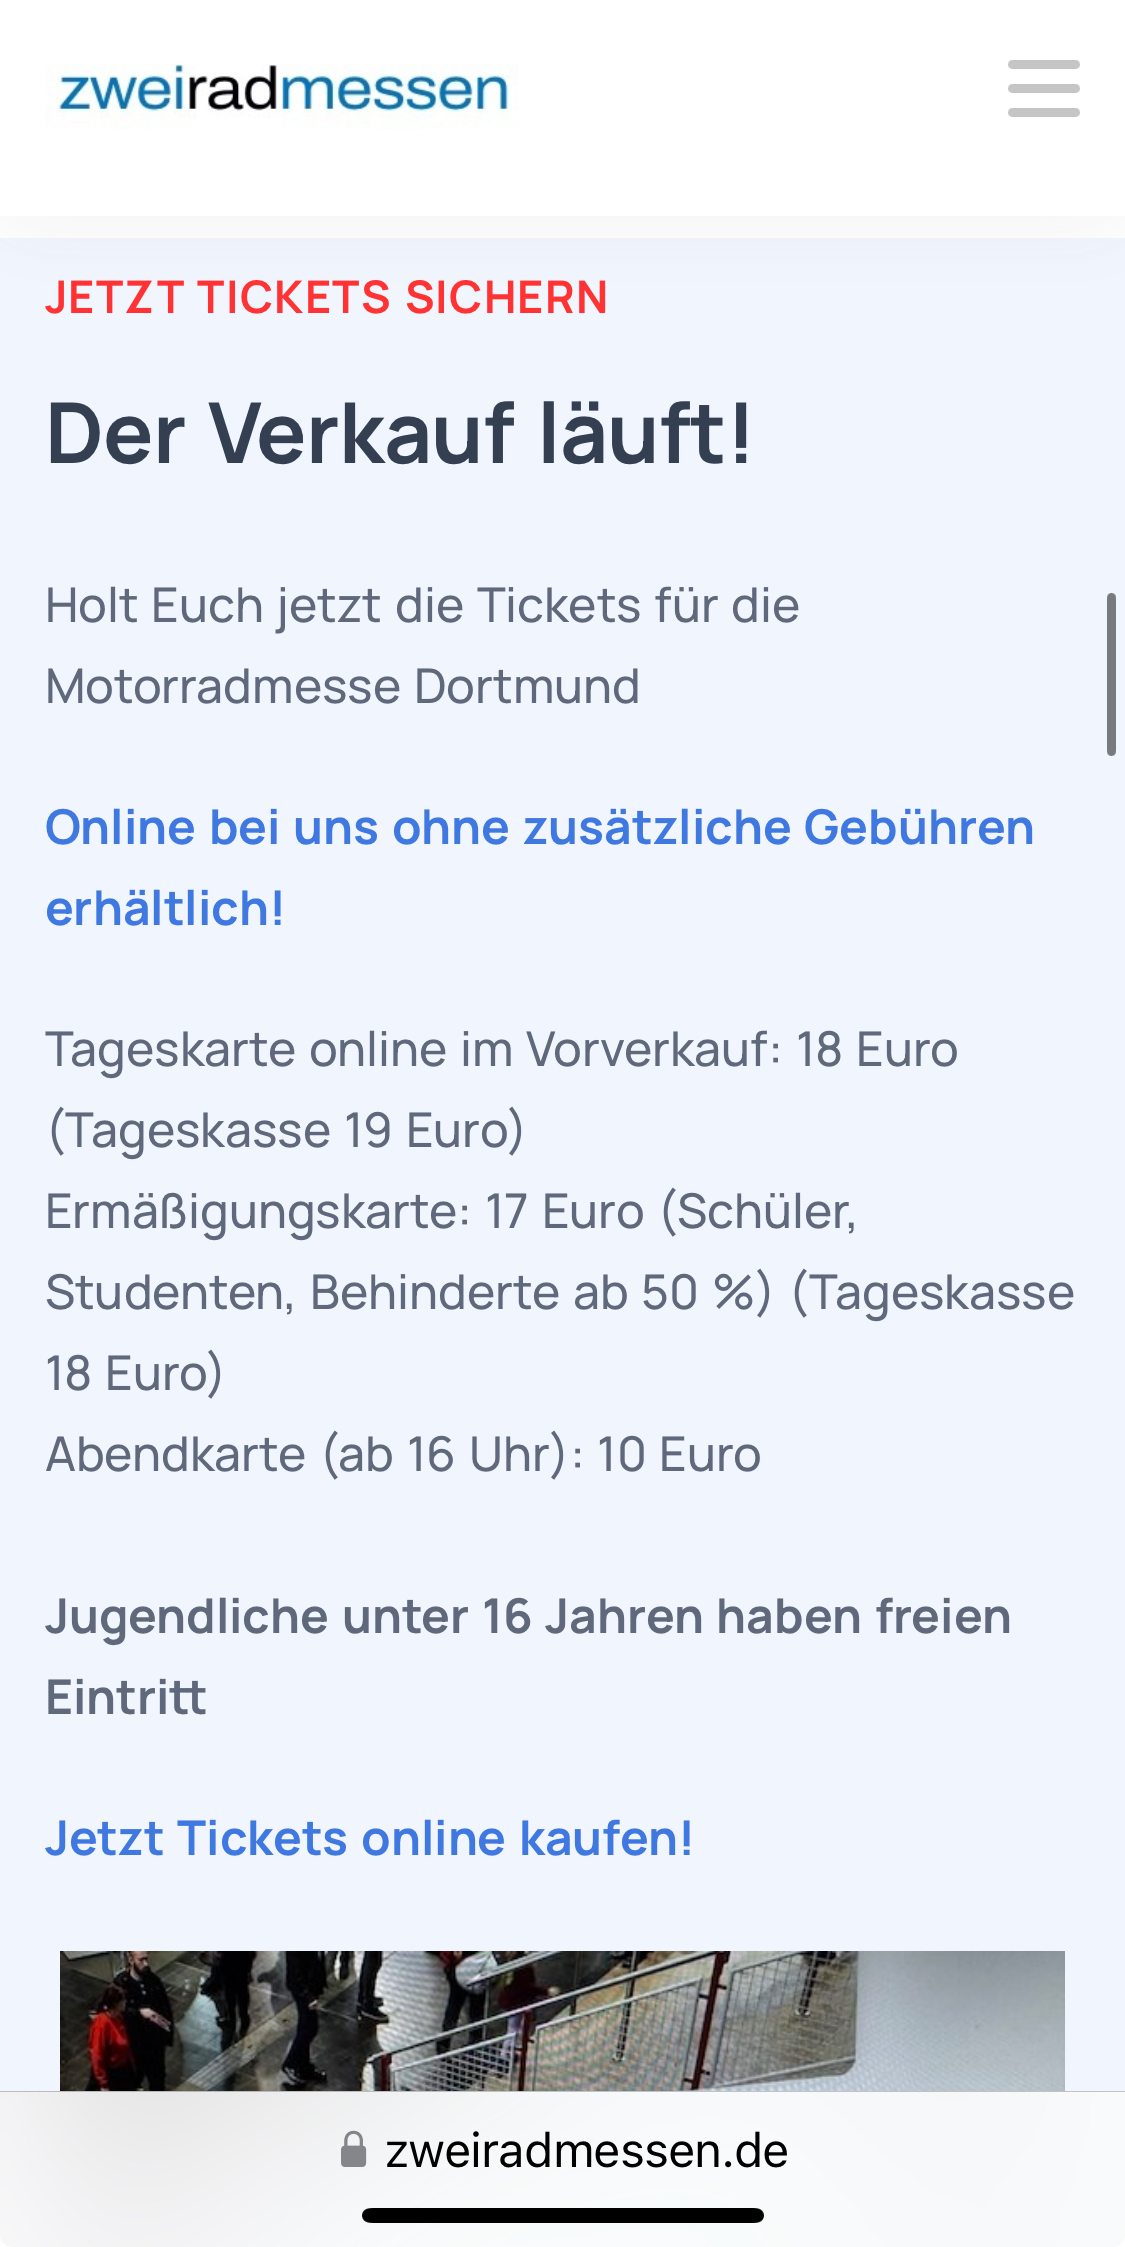Tap the zweiradmessen.de address field
The image size is (1125, 2247).
pyautogui.click(x=586, y=2151)
